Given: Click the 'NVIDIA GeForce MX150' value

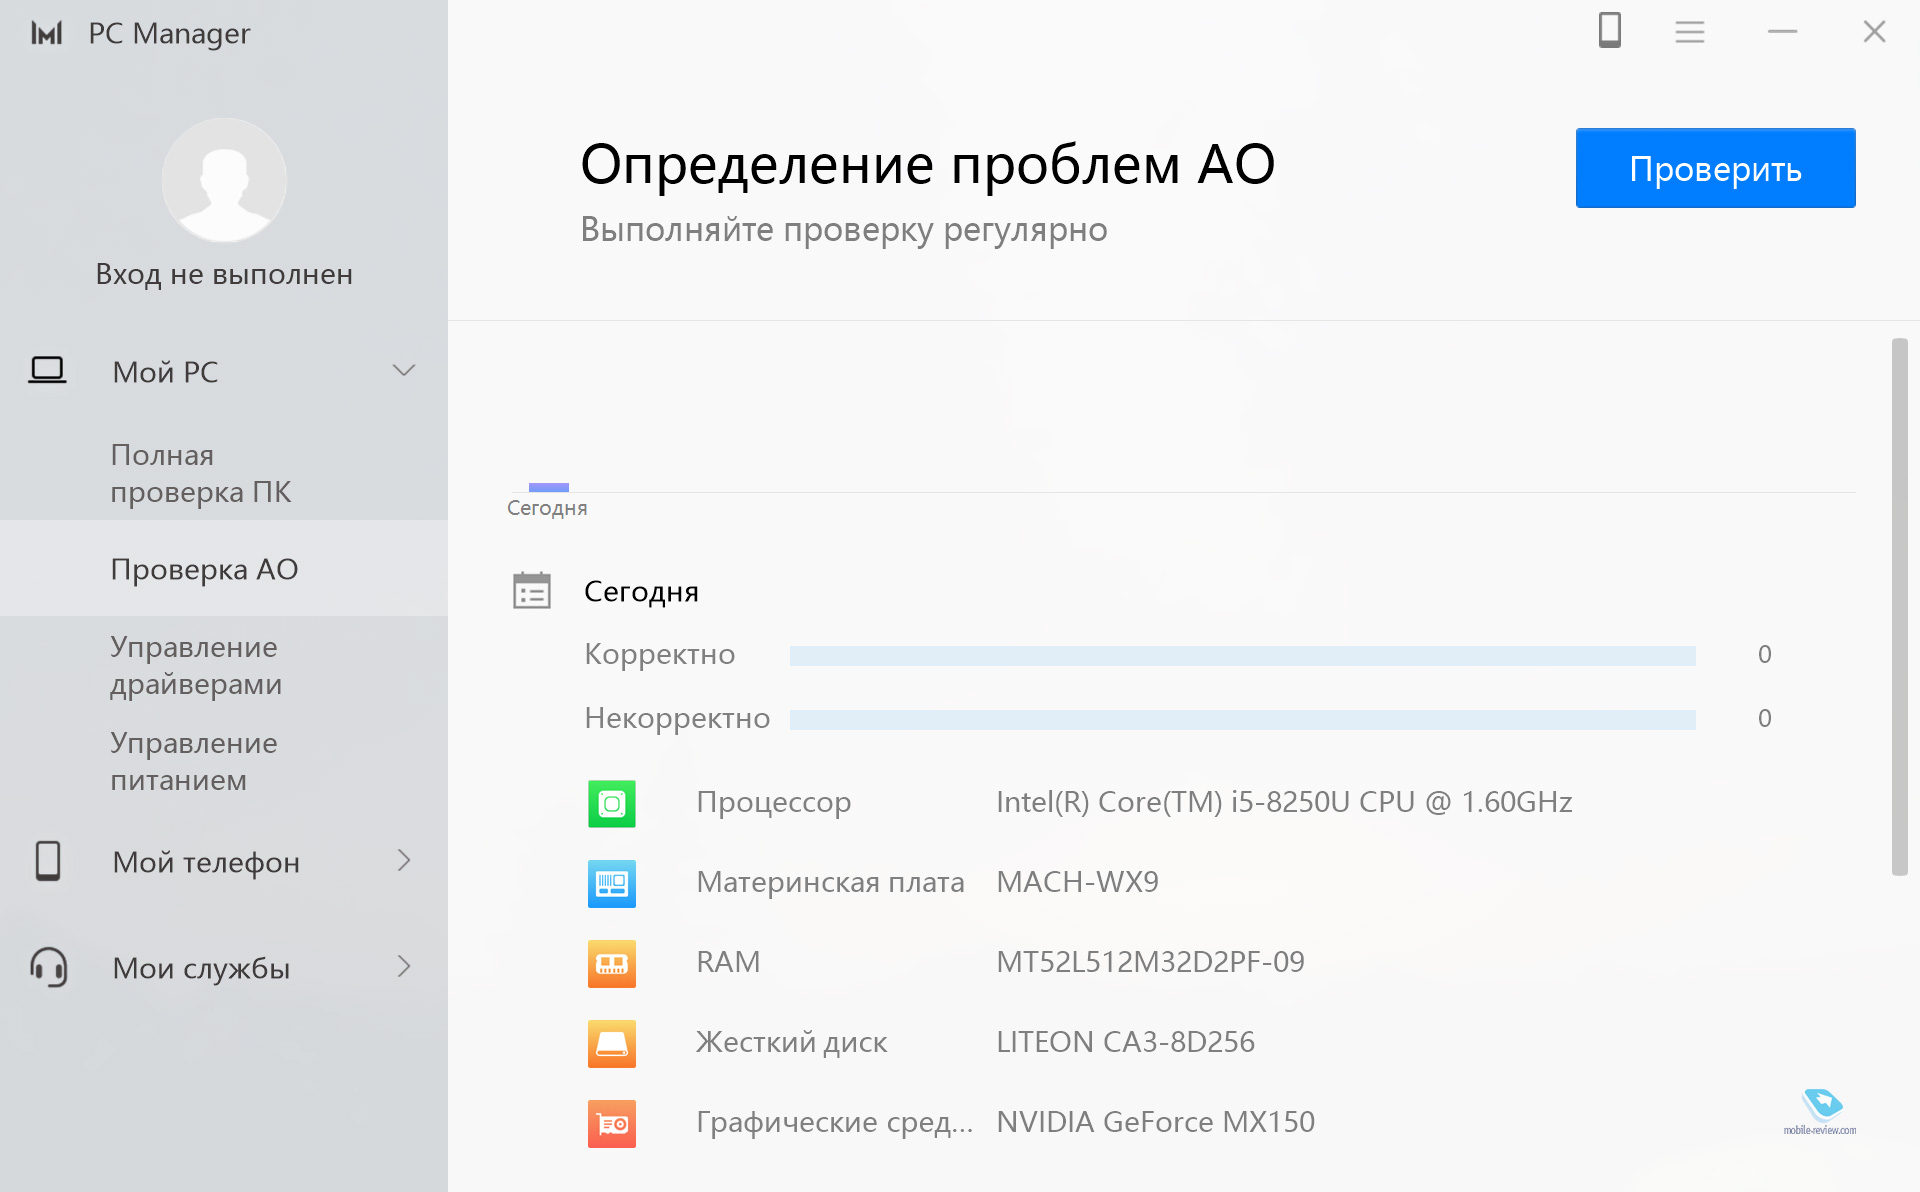Looking at the screenshot, I should point(1155,1122).
